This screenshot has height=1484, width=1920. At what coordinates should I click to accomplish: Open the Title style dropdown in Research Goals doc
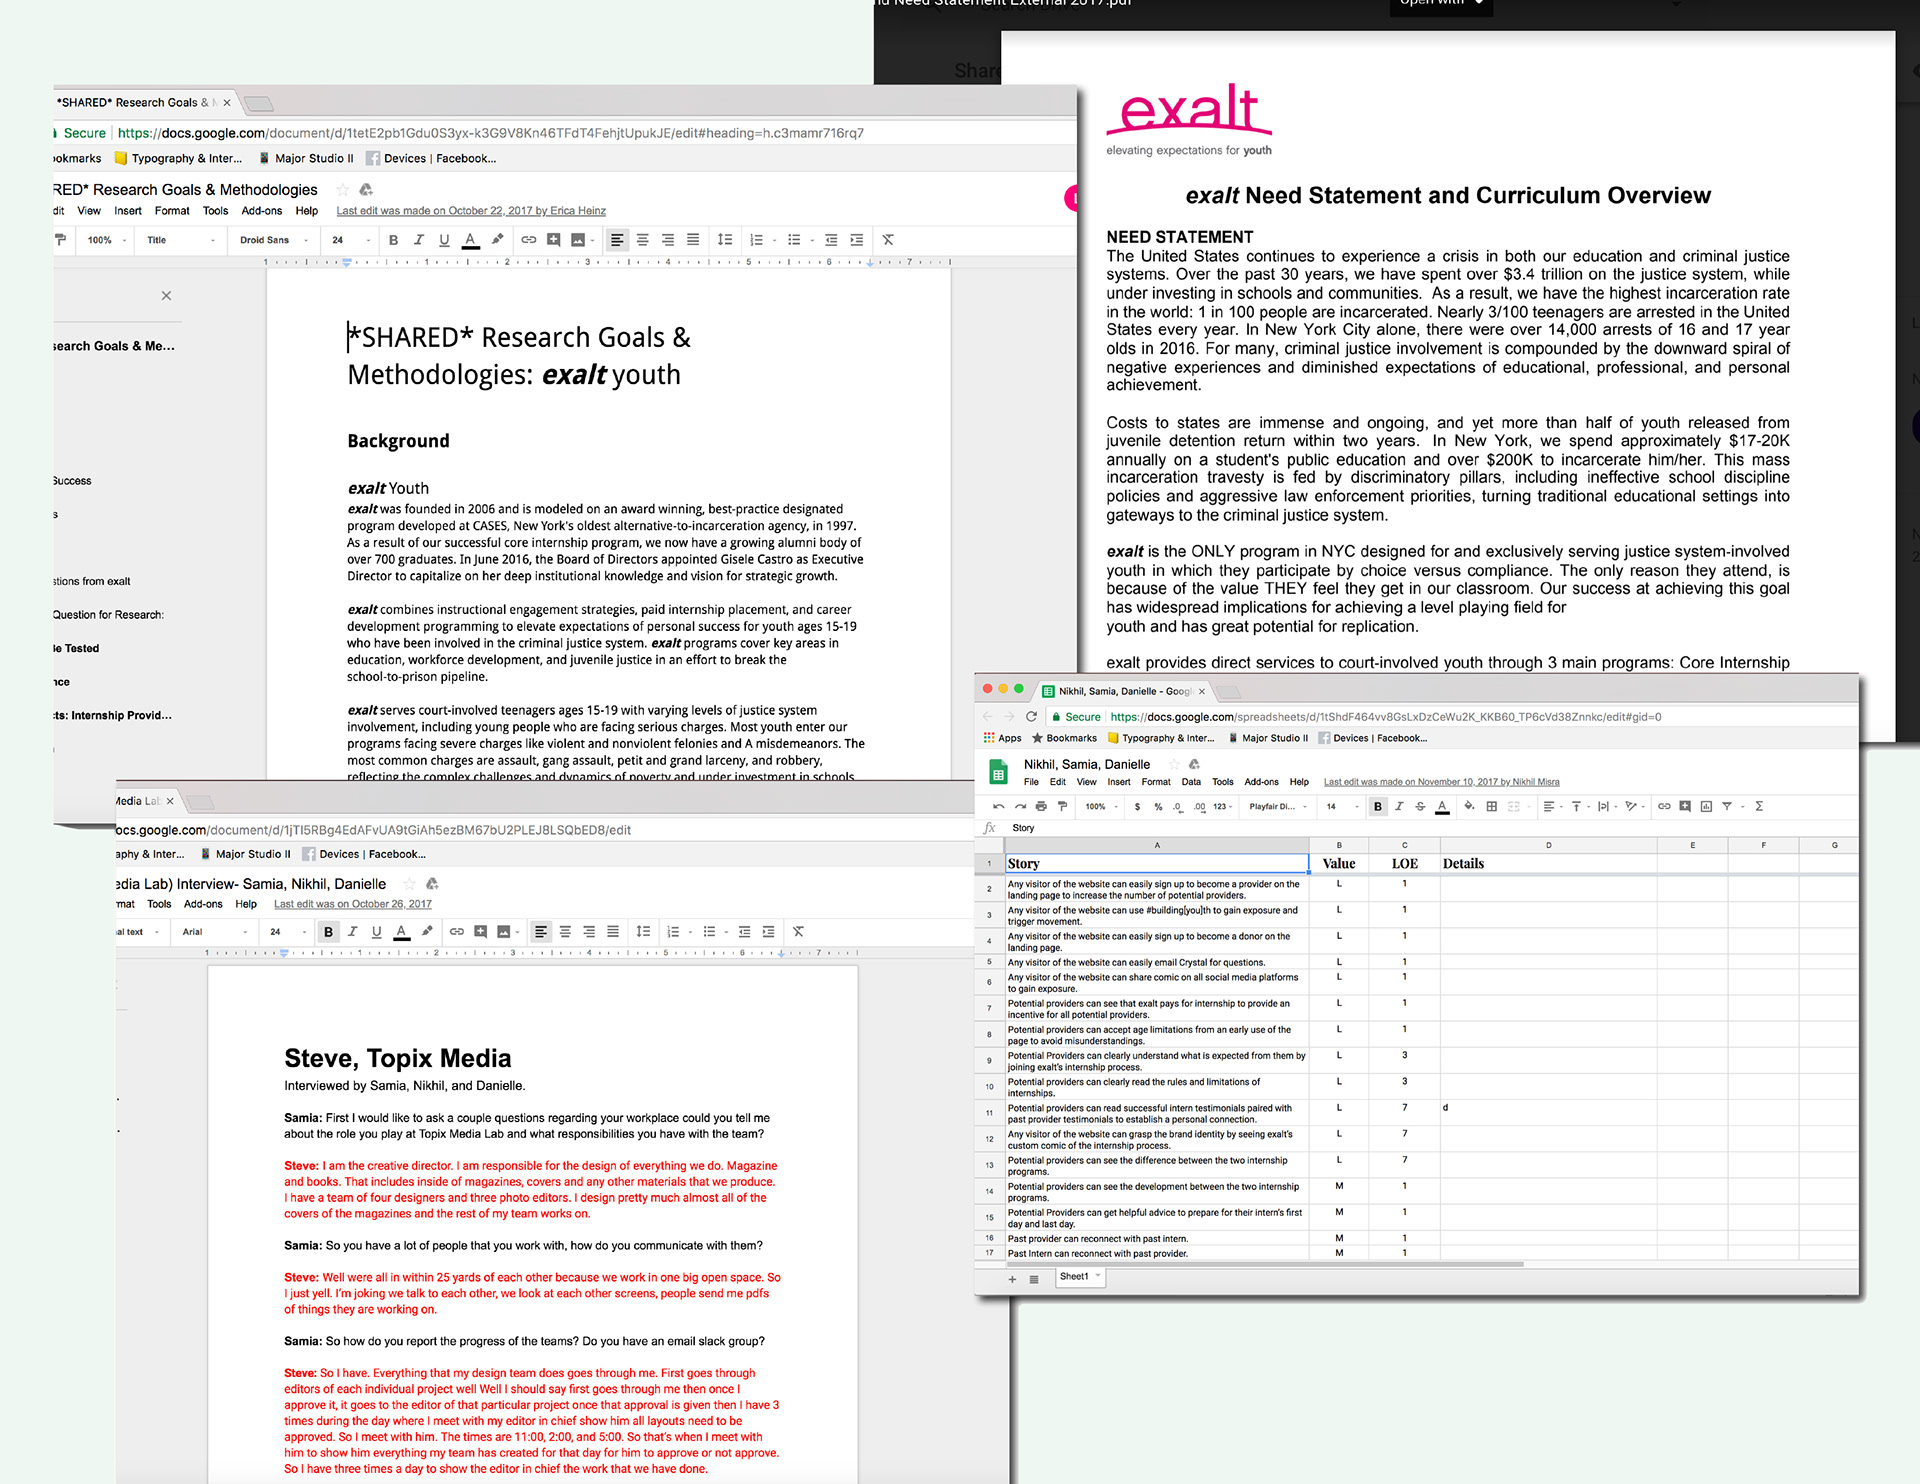(x=181, y=240)
